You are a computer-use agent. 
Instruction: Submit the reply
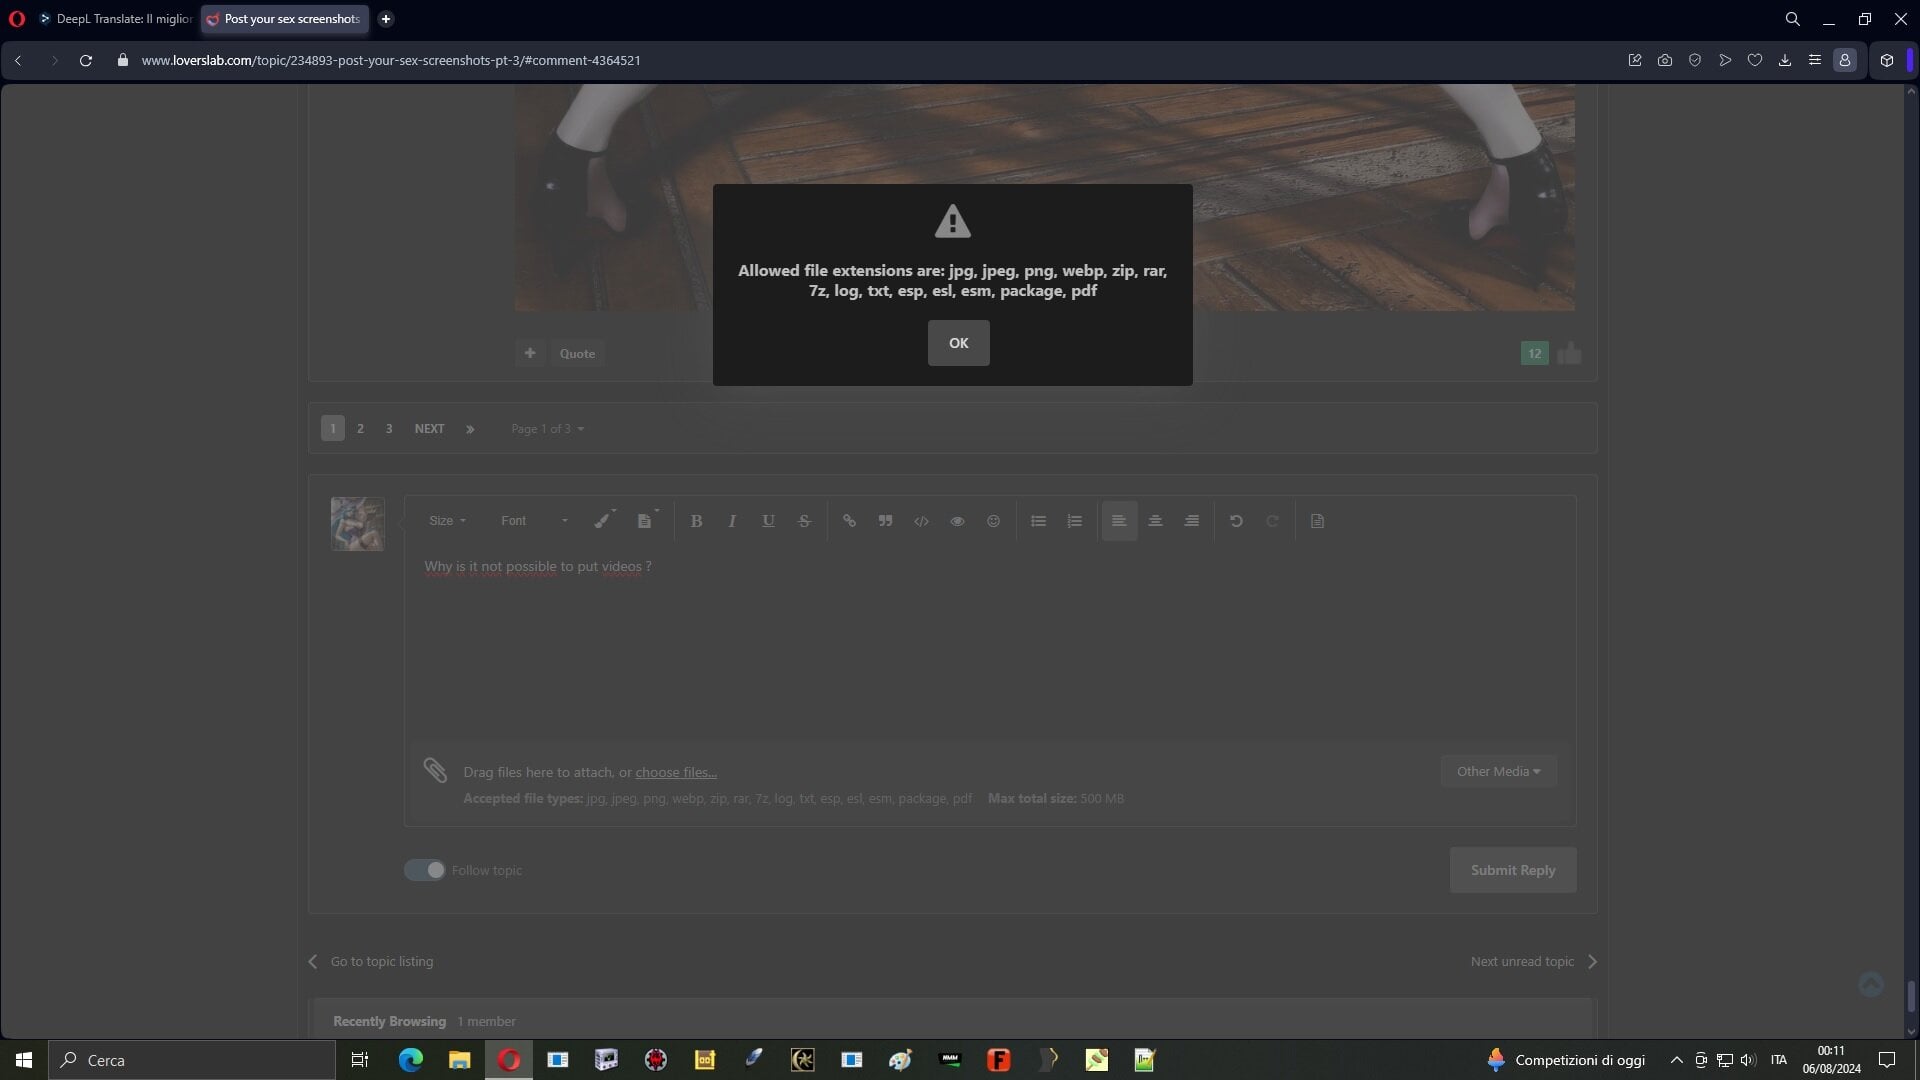click(1513, 870)
